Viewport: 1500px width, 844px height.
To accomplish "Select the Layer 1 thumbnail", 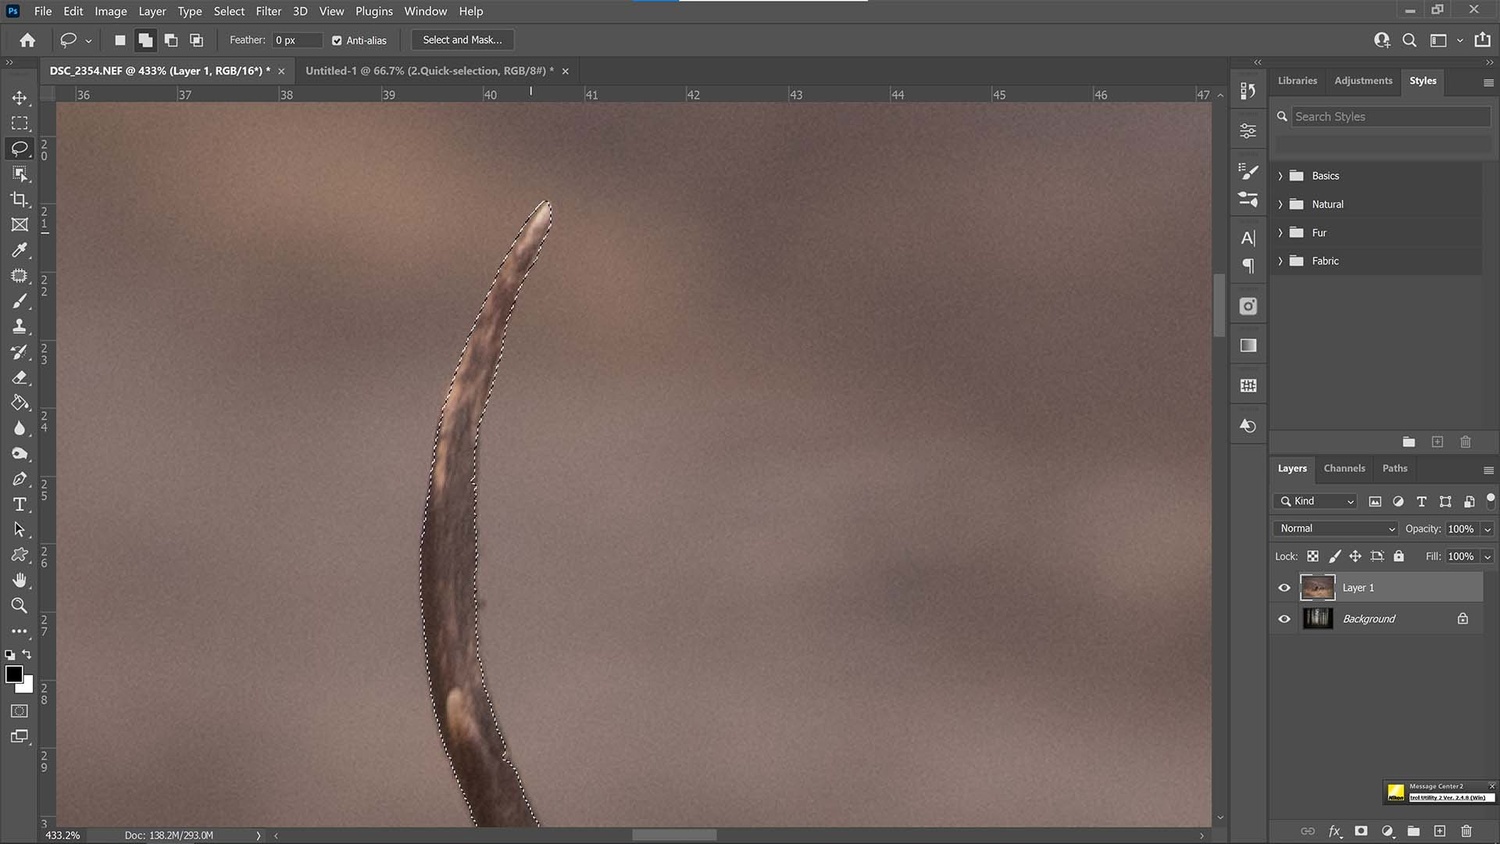I will 1317,588.
